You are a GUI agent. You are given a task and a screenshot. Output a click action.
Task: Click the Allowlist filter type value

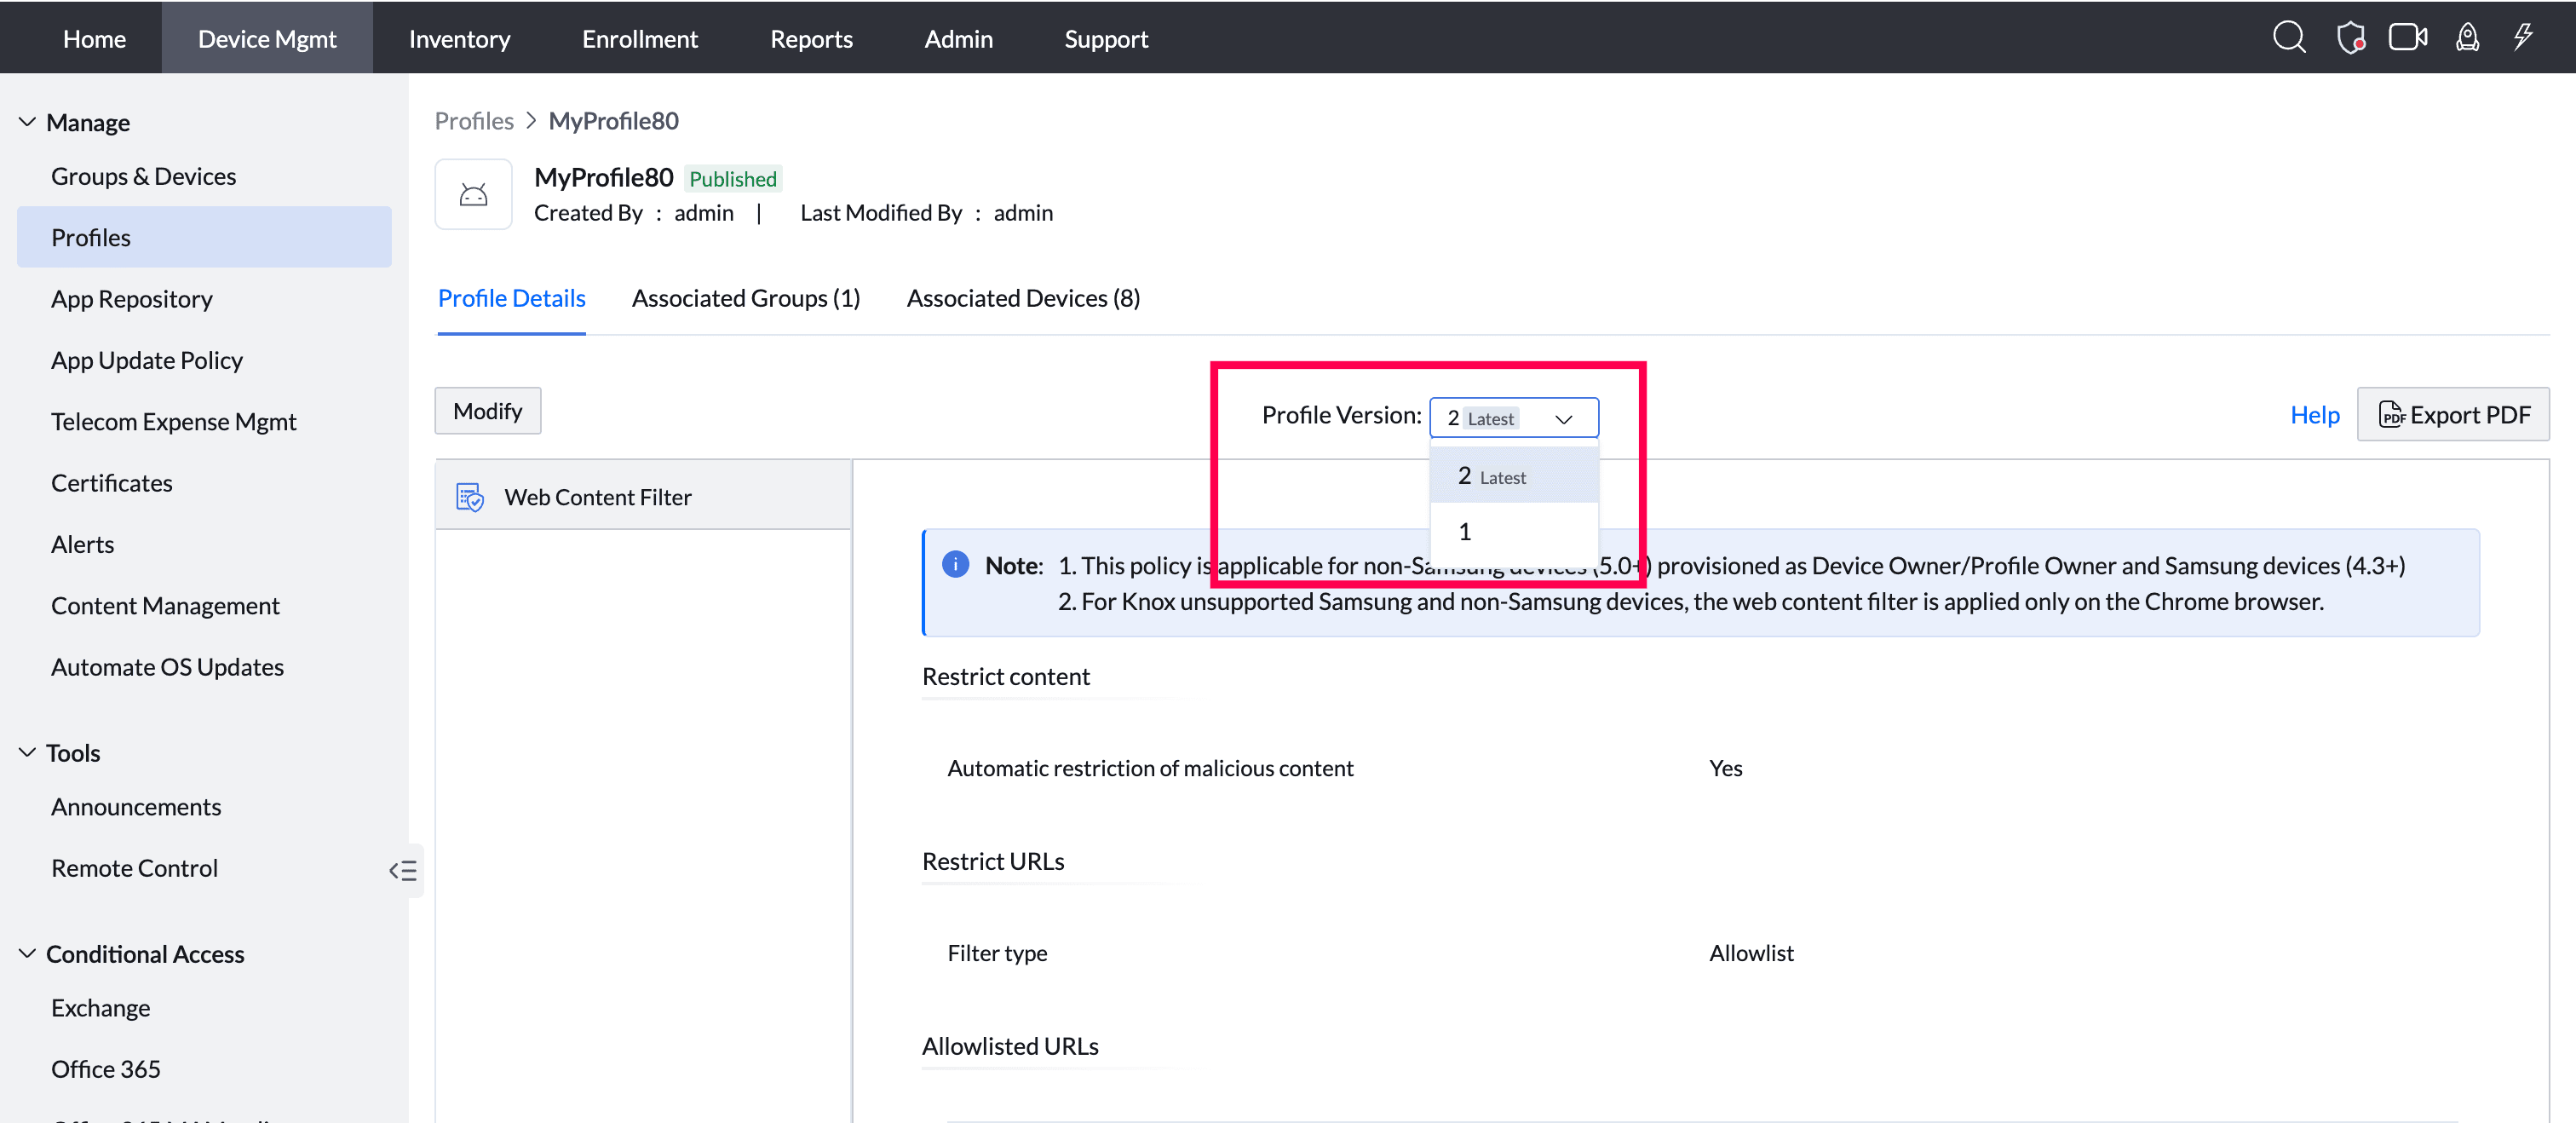pos(1751,953)
